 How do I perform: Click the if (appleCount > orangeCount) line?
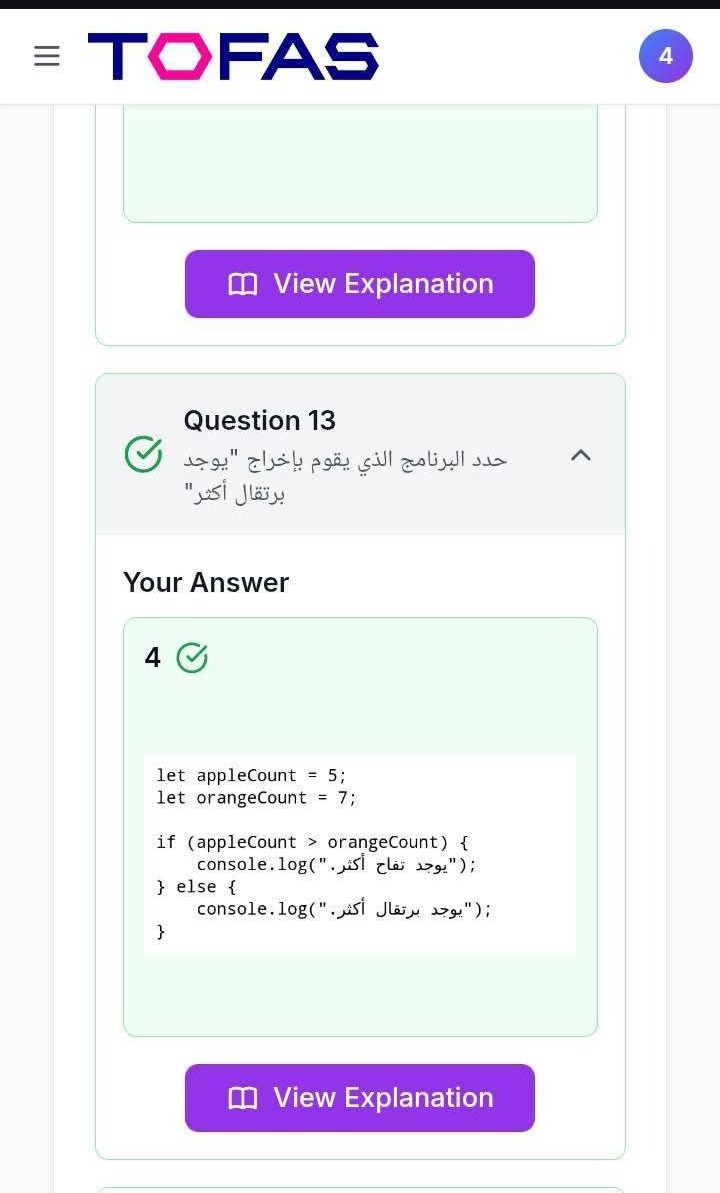click(x=312, y=842)
